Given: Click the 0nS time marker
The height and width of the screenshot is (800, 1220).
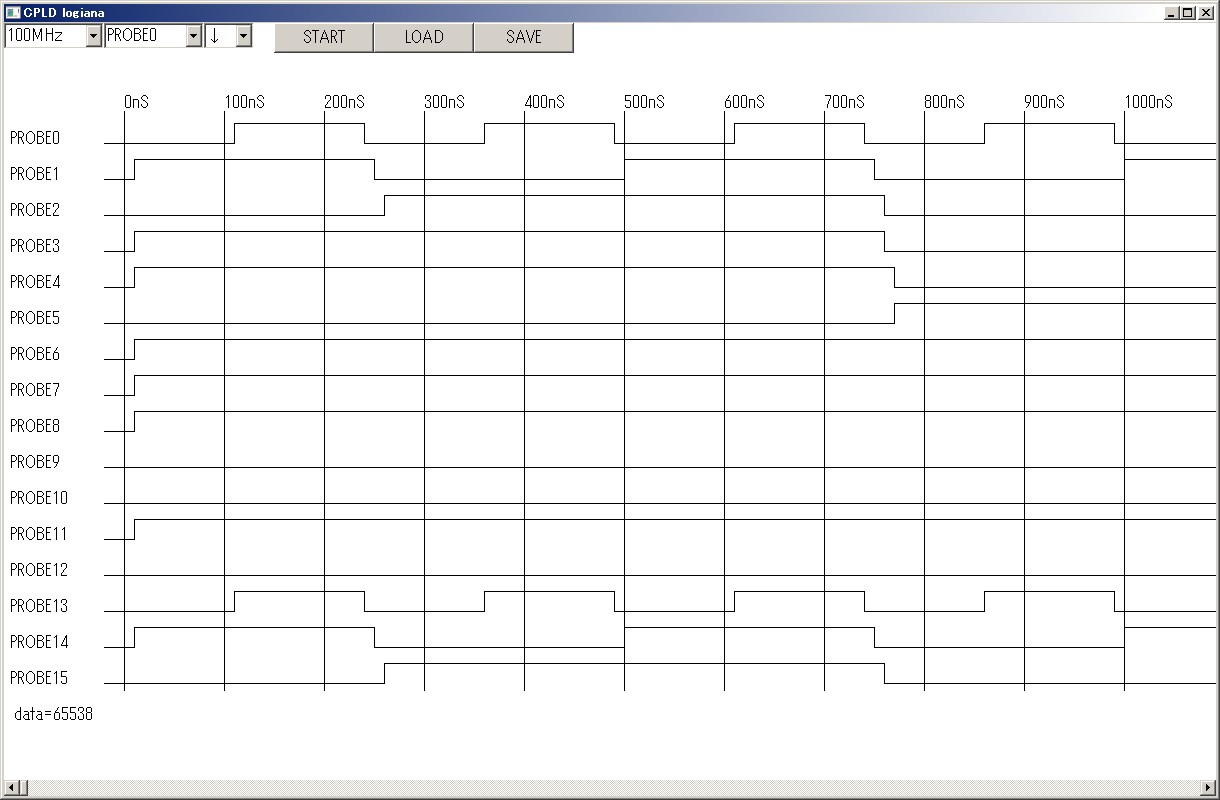Looking at the screenshot, I should [137, 102].
